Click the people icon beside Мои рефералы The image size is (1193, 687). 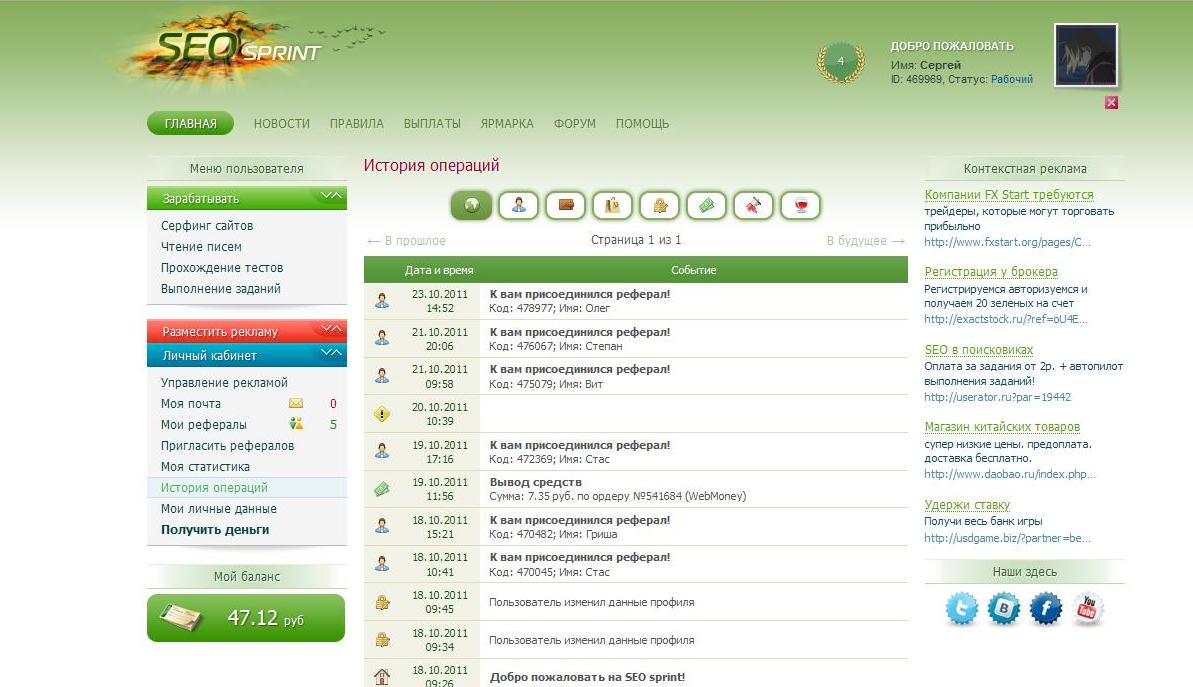pyautogui.click(x=296, y=424)
